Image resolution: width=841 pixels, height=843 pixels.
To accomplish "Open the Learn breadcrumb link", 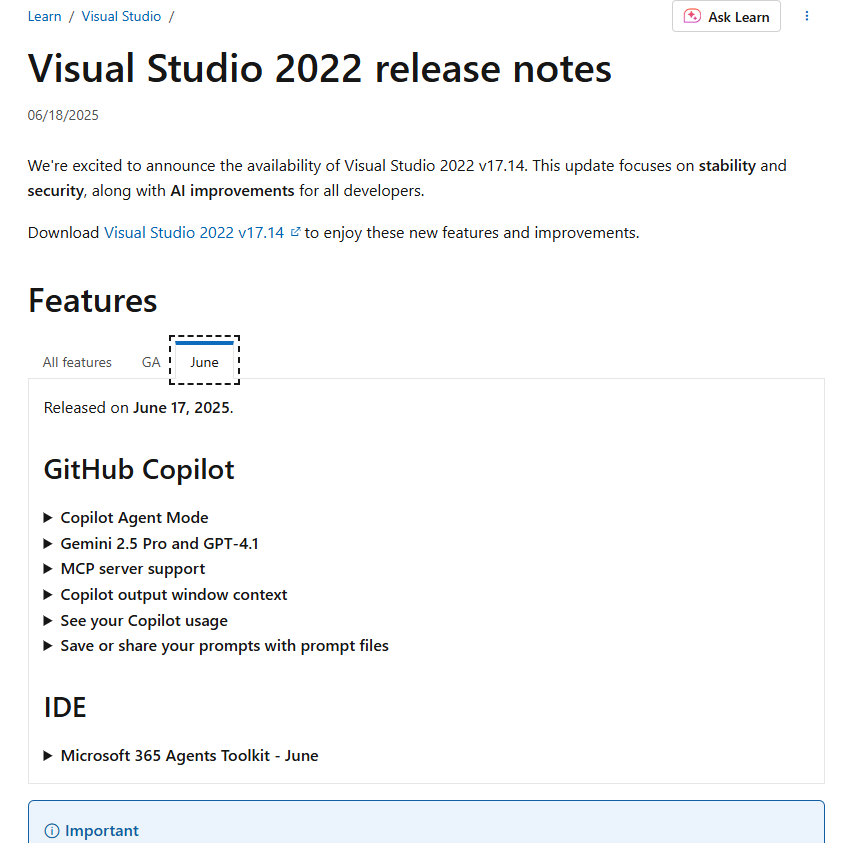I will 45,16.
